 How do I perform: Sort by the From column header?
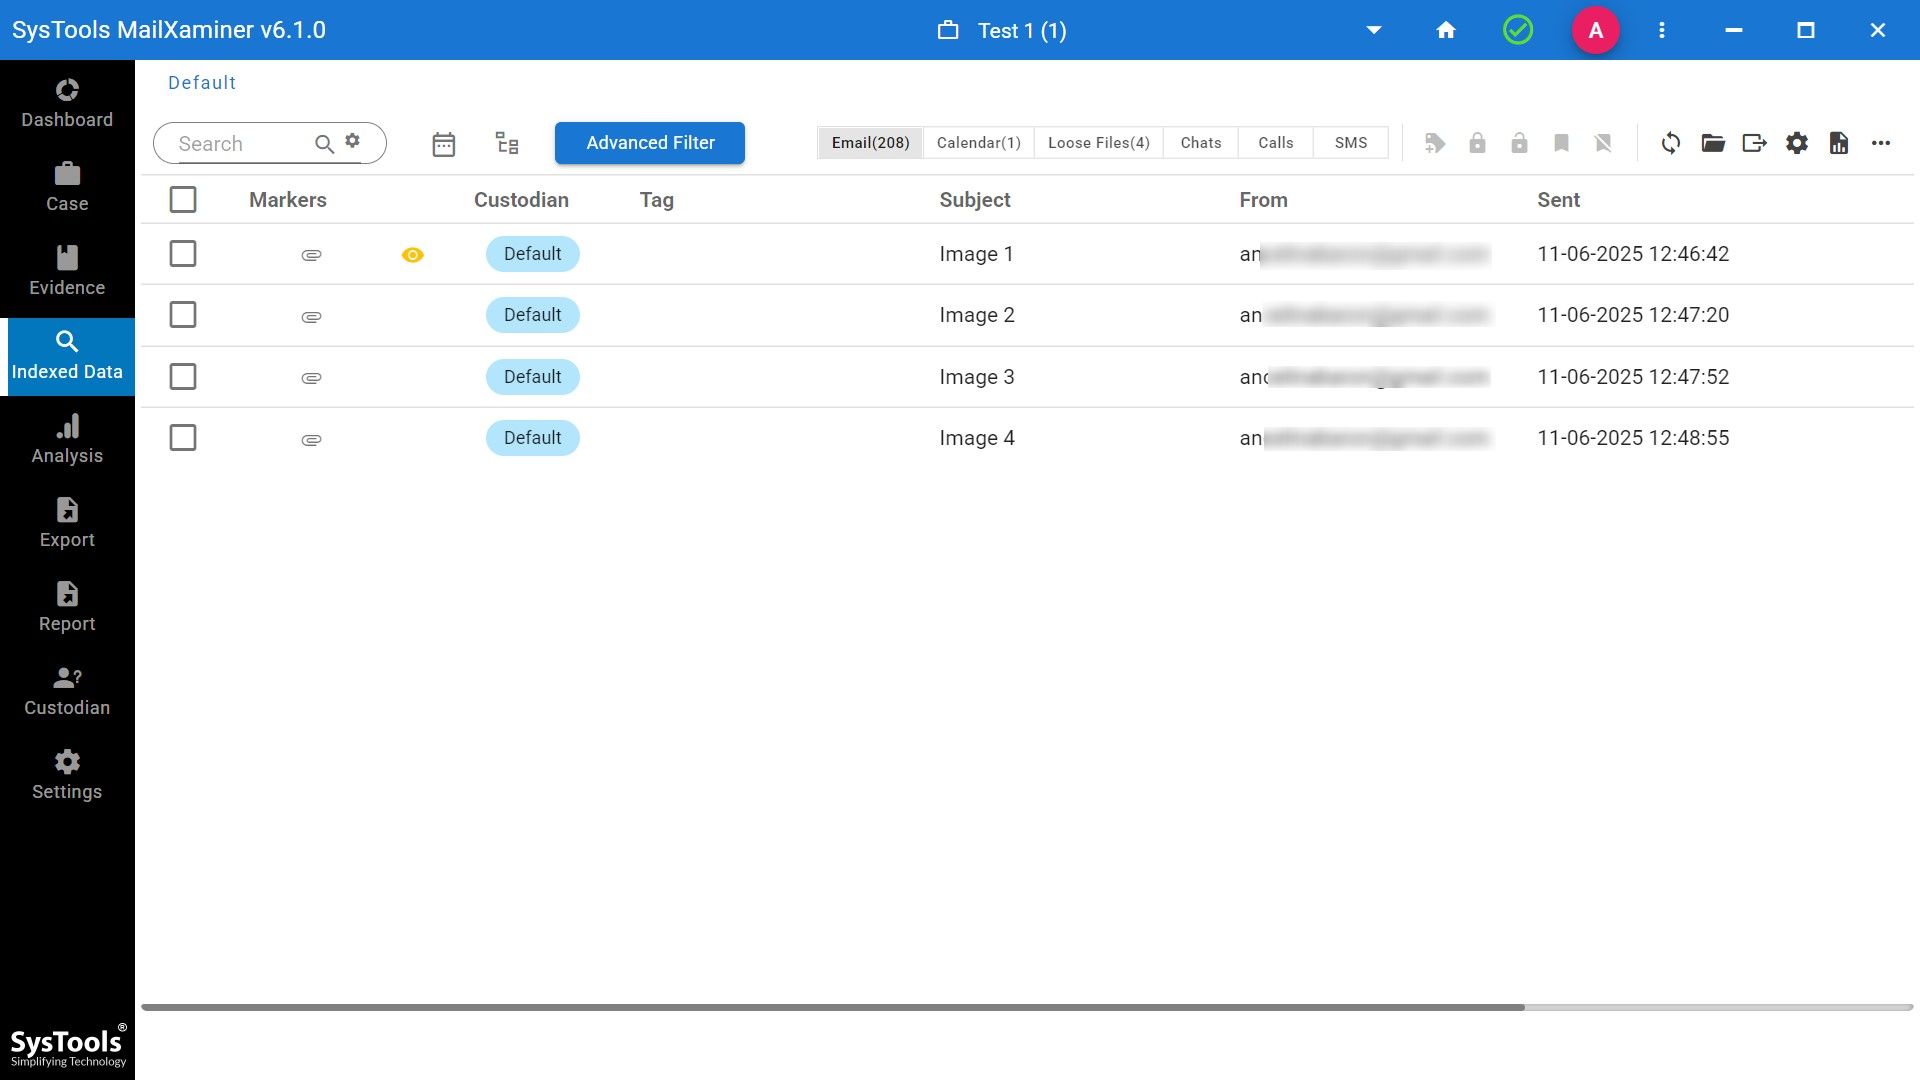pos(1263,200)
